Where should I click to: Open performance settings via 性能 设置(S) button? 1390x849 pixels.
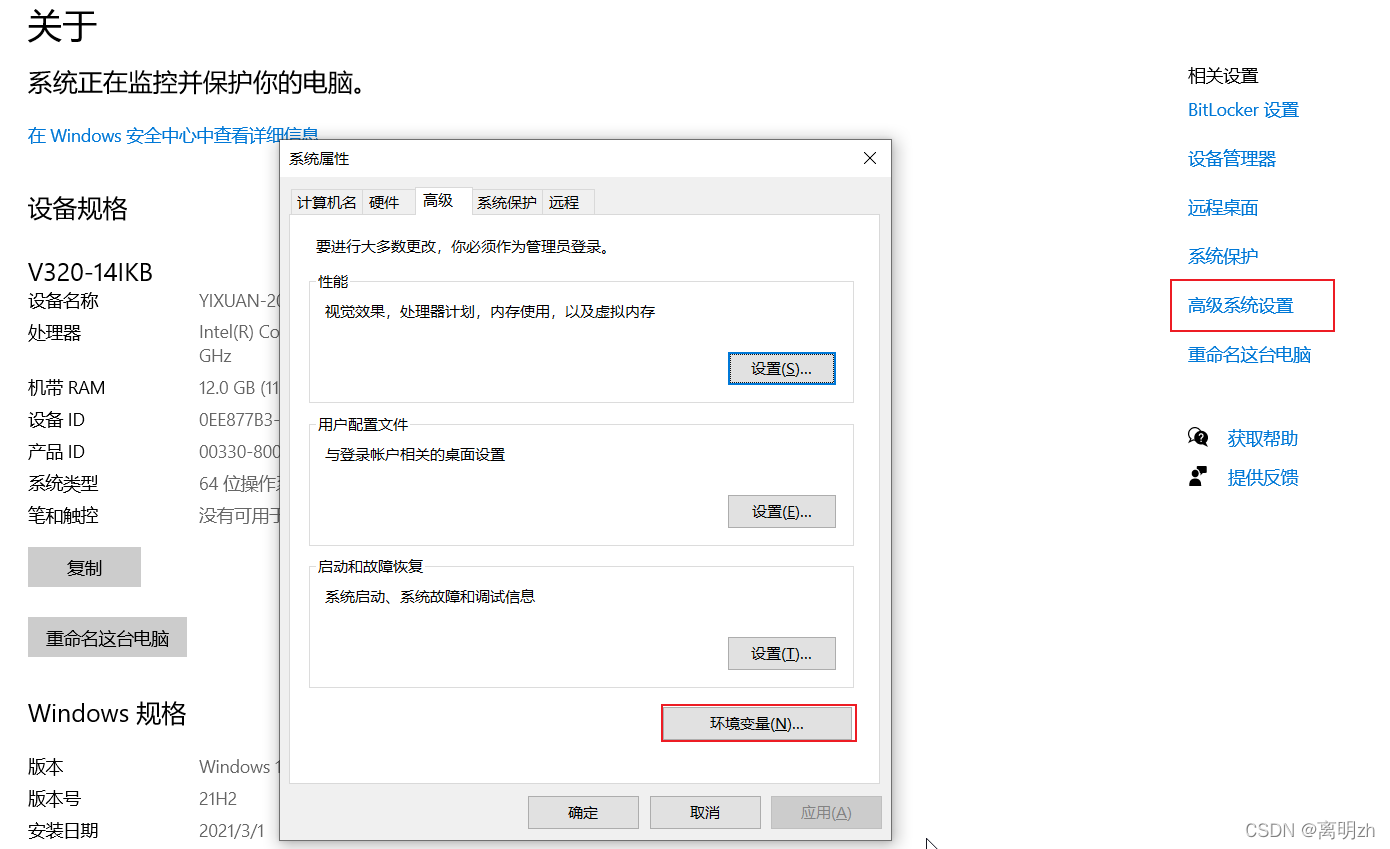coord(782,368)
